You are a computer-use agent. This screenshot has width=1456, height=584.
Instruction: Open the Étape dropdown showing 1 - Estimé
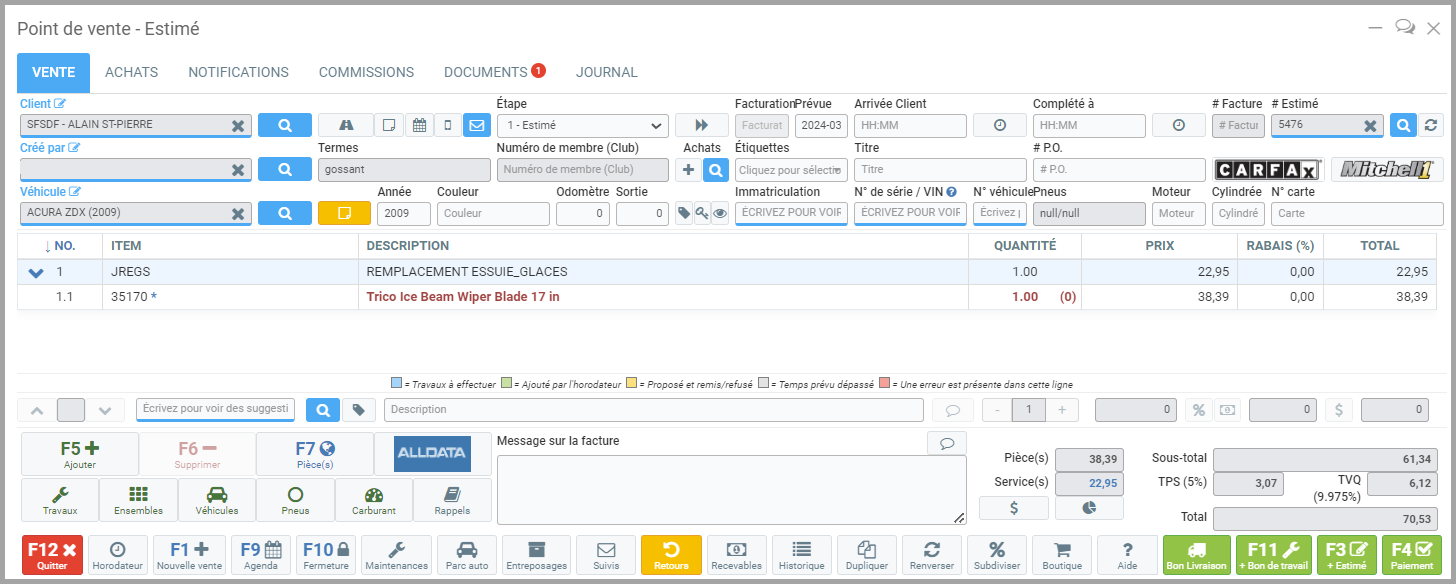[582, 125]
